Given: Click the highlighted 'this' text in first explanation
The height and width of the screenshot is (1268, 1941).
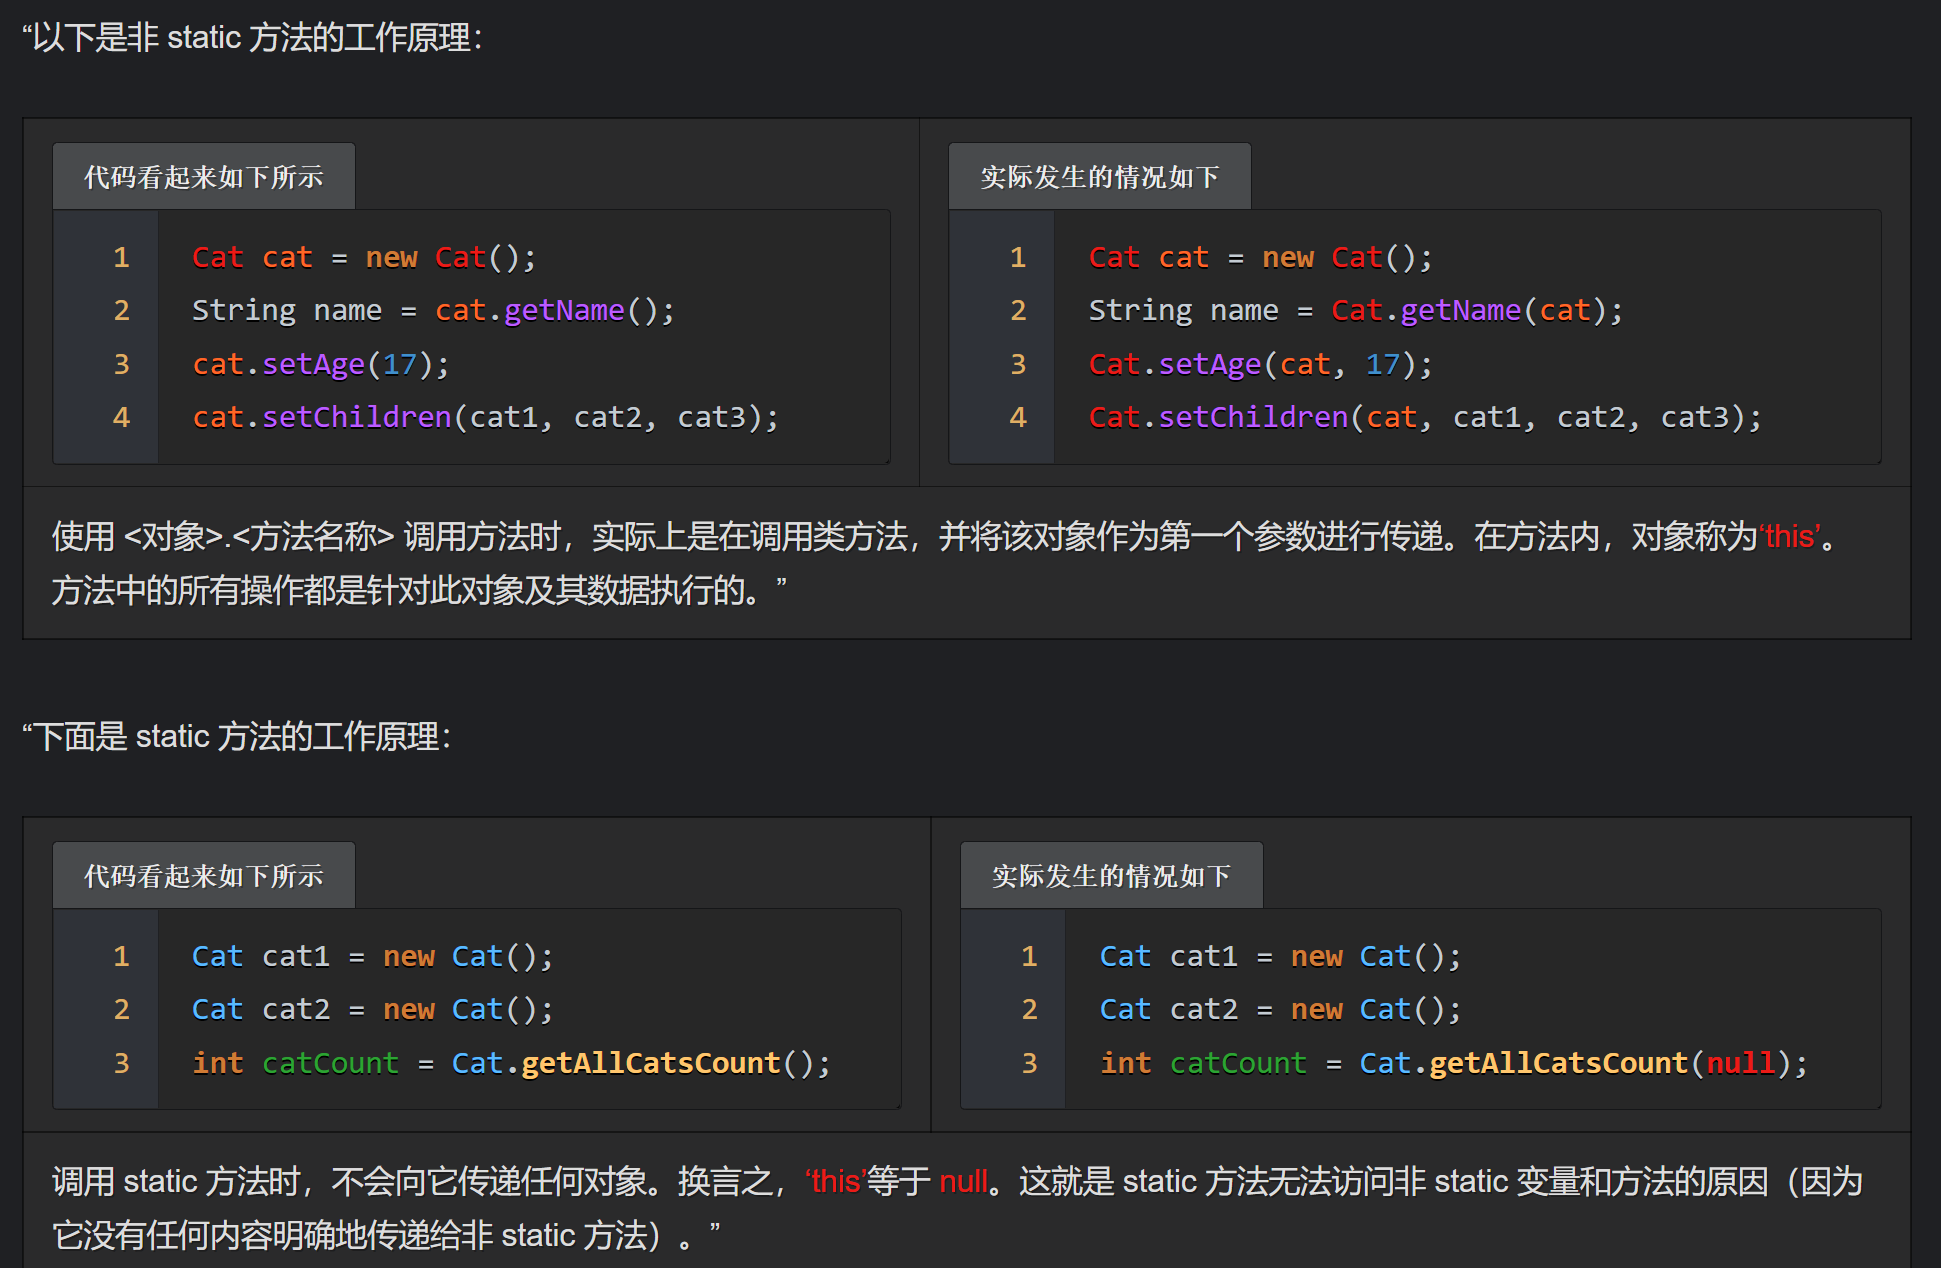Looking at the screenshot, I should tap(1790, 536).
